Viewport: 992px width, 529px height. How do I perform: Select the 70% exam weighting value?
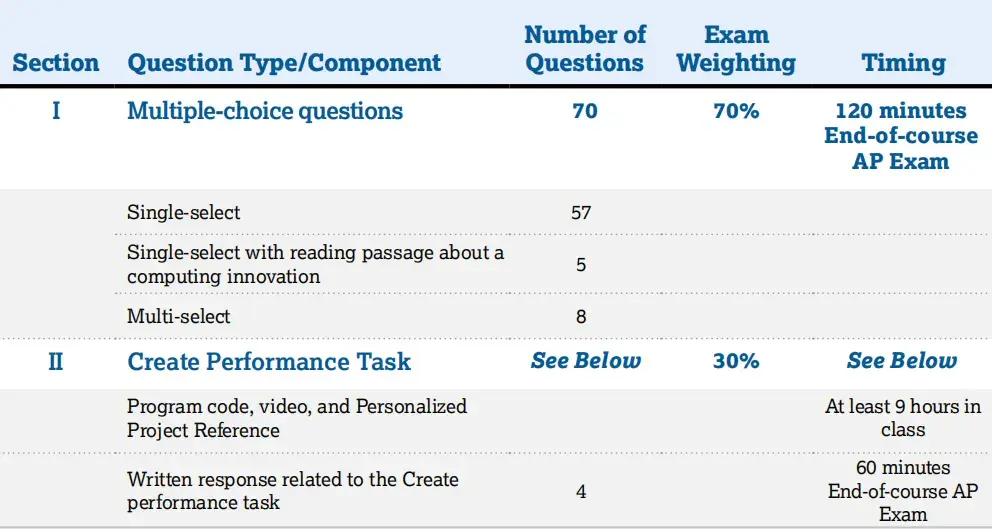[x=736, y=111]
